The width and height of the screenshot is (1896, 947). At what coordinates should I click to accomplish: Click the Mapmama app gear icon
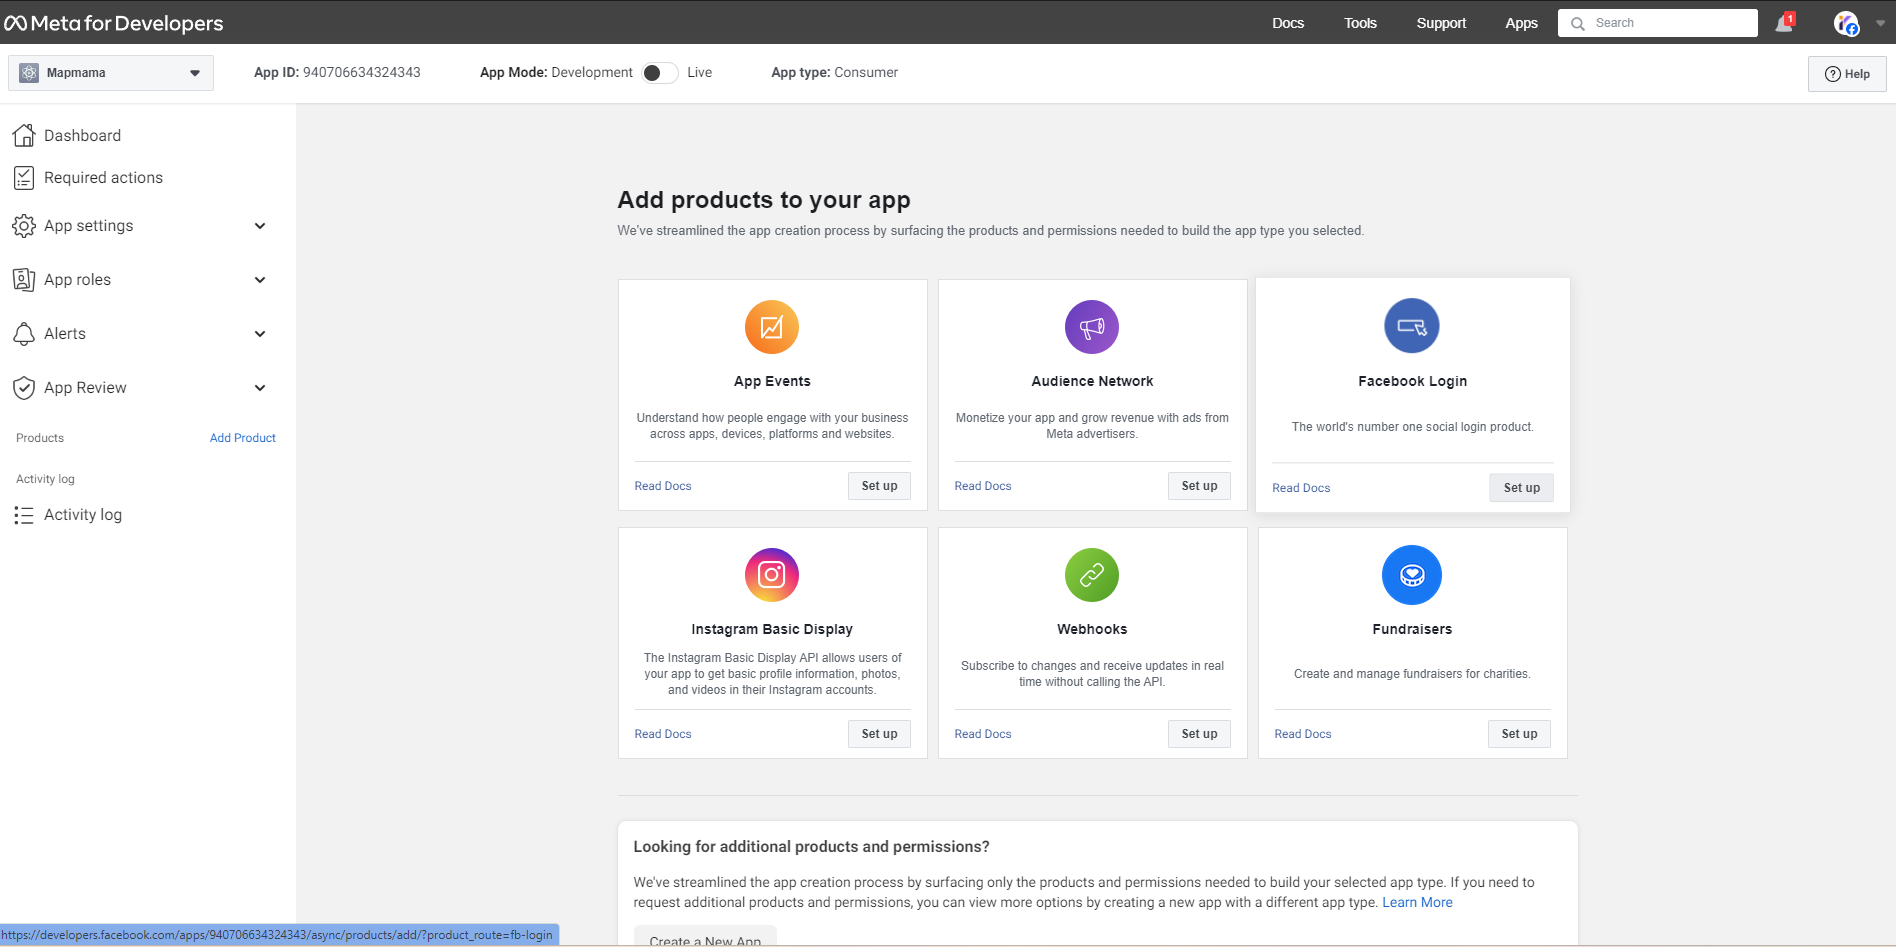[29, 73]
